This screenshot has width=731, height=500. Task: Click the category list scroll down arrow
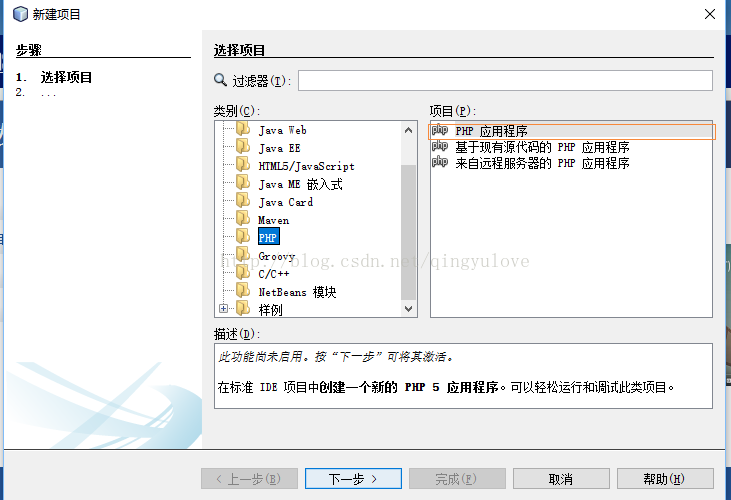click(408, 309)
